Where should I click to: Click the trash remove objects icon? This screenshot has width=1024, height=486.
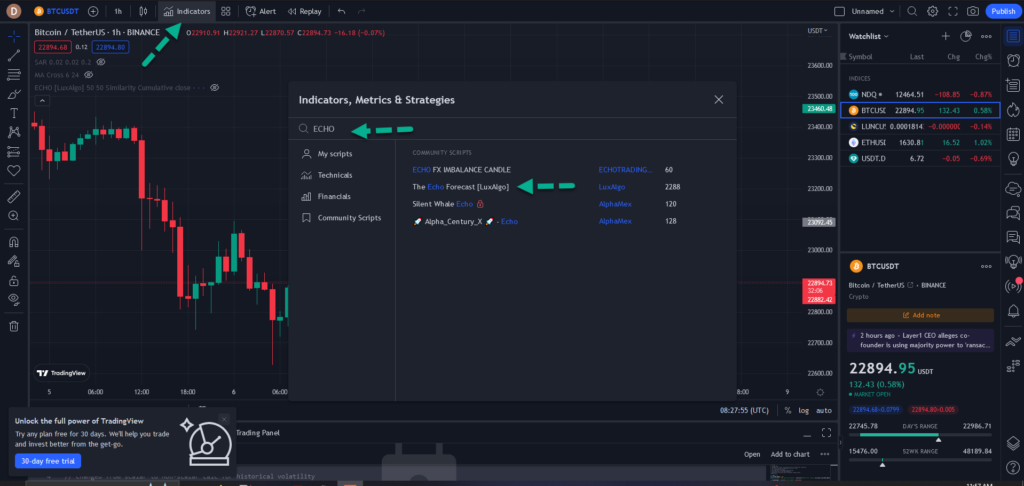pyautogui.click(x=14, y=326)
